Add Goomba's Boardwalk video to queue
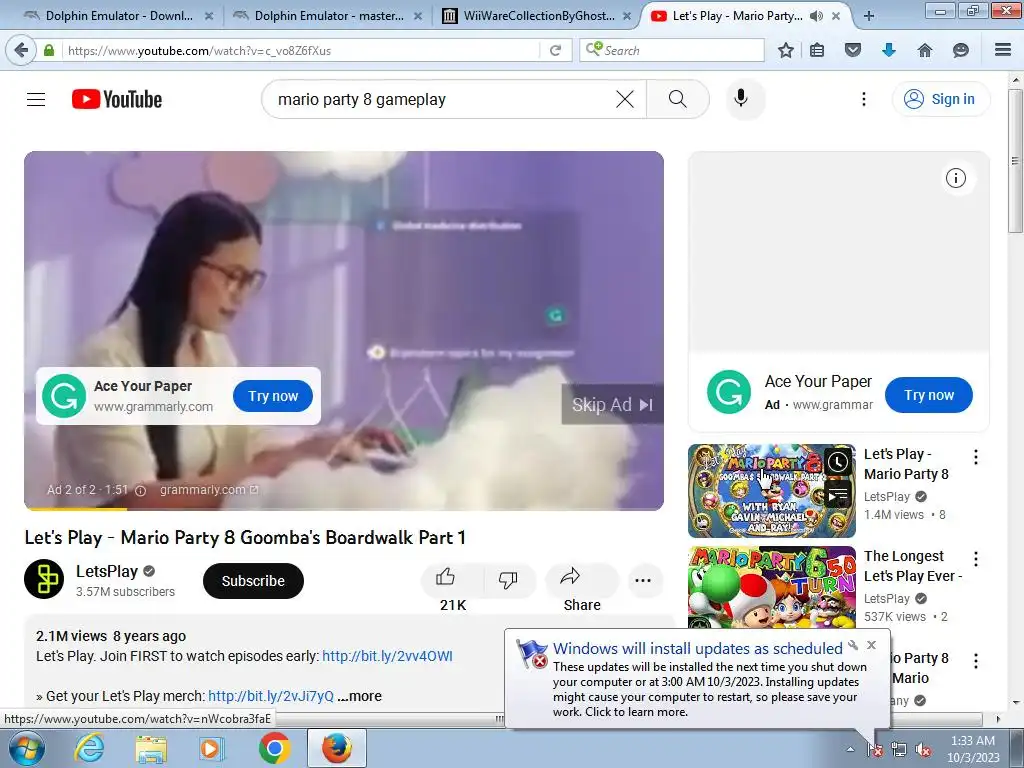1024x768 pixels. [838, 496]
